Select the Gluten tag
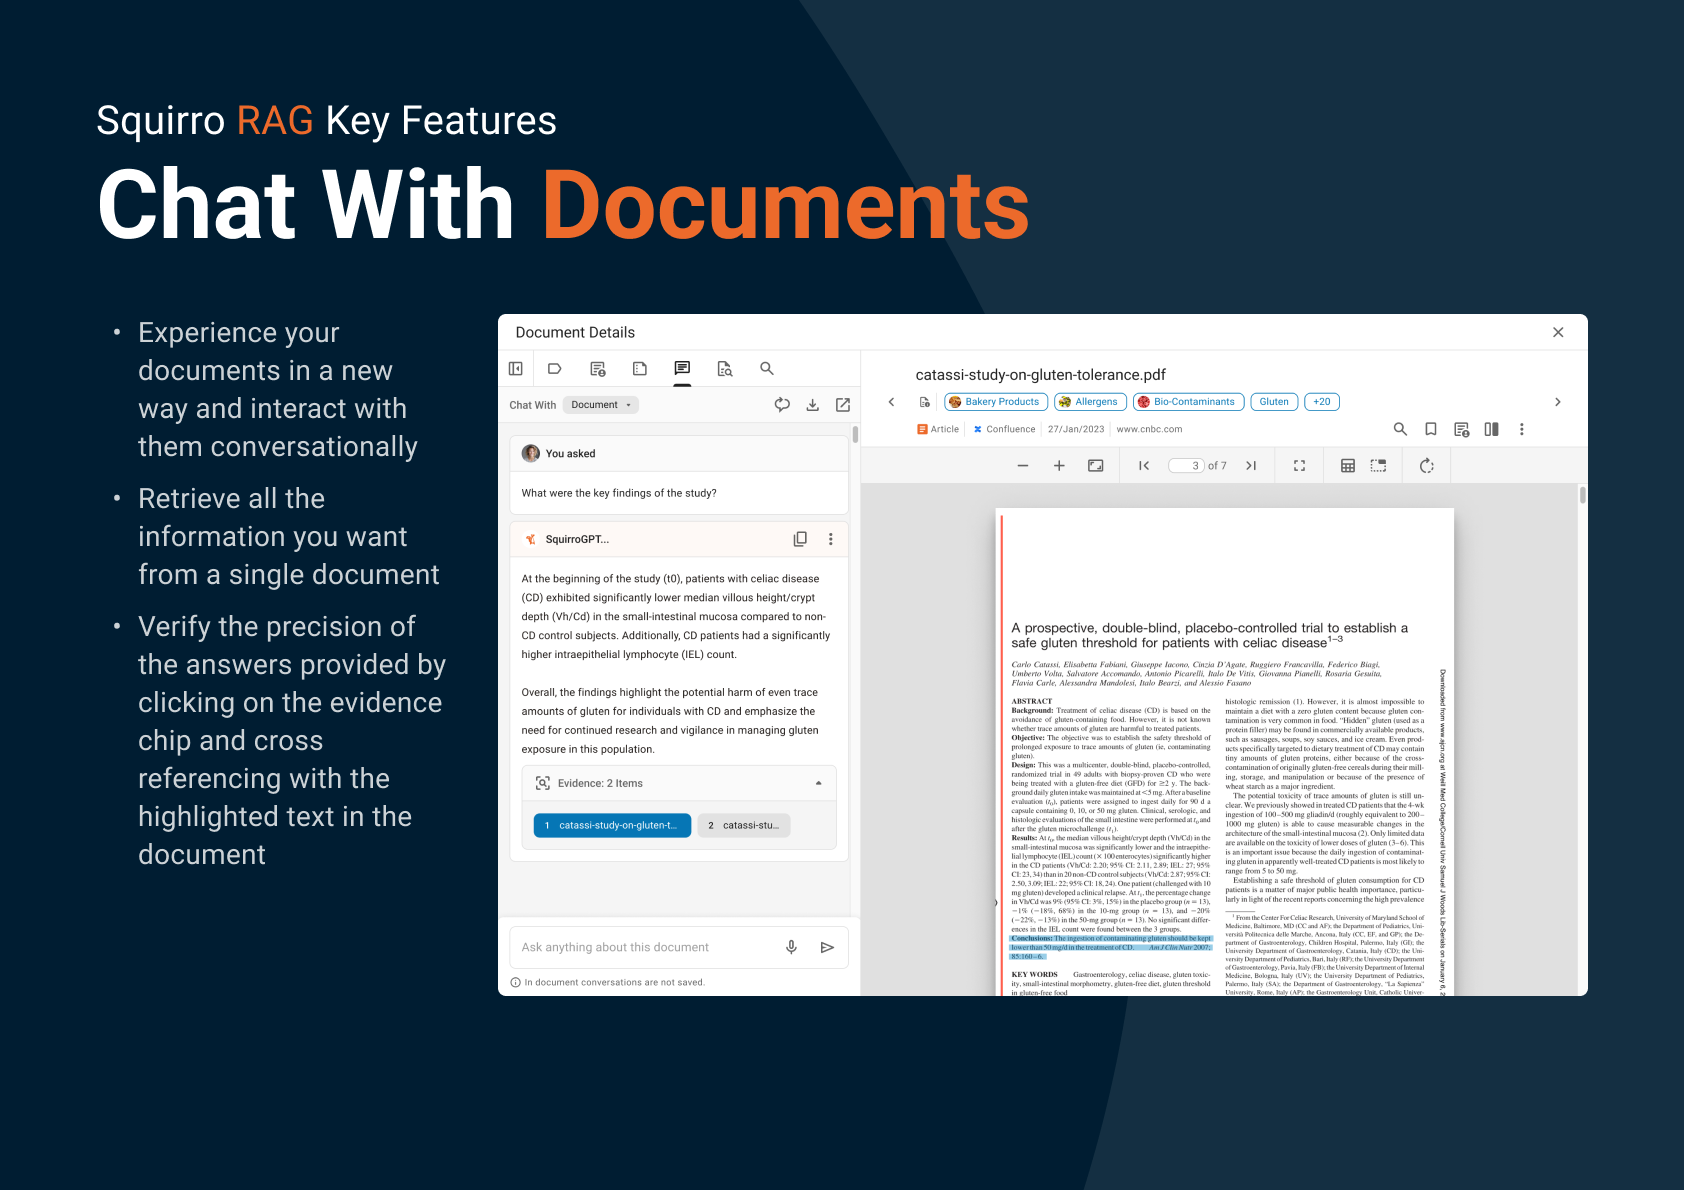1684x1190 pixels. pos(1274,402)
